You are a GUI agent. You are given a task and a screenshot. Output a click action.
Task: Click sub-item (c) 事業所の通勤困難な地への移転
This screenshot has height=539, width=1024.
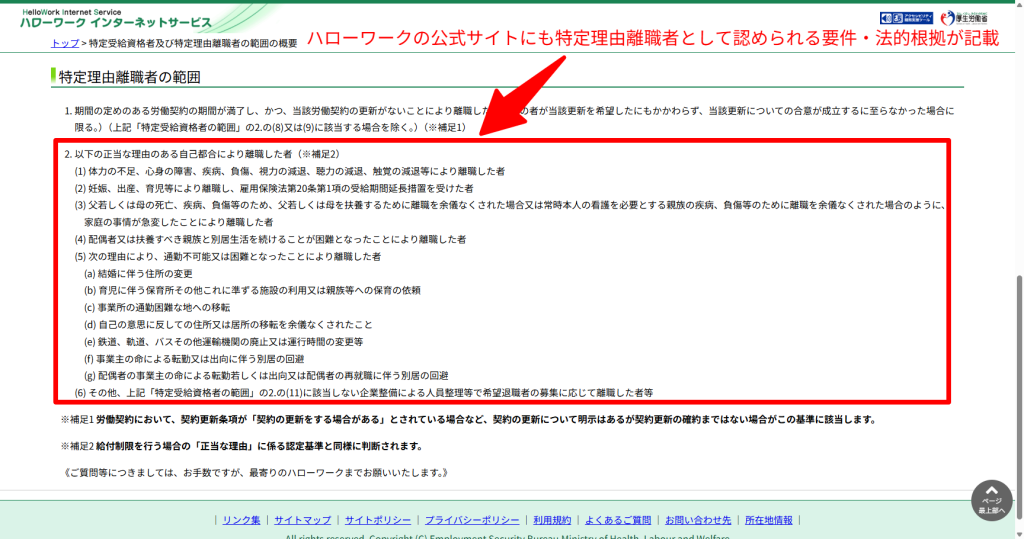pos(157,307)
